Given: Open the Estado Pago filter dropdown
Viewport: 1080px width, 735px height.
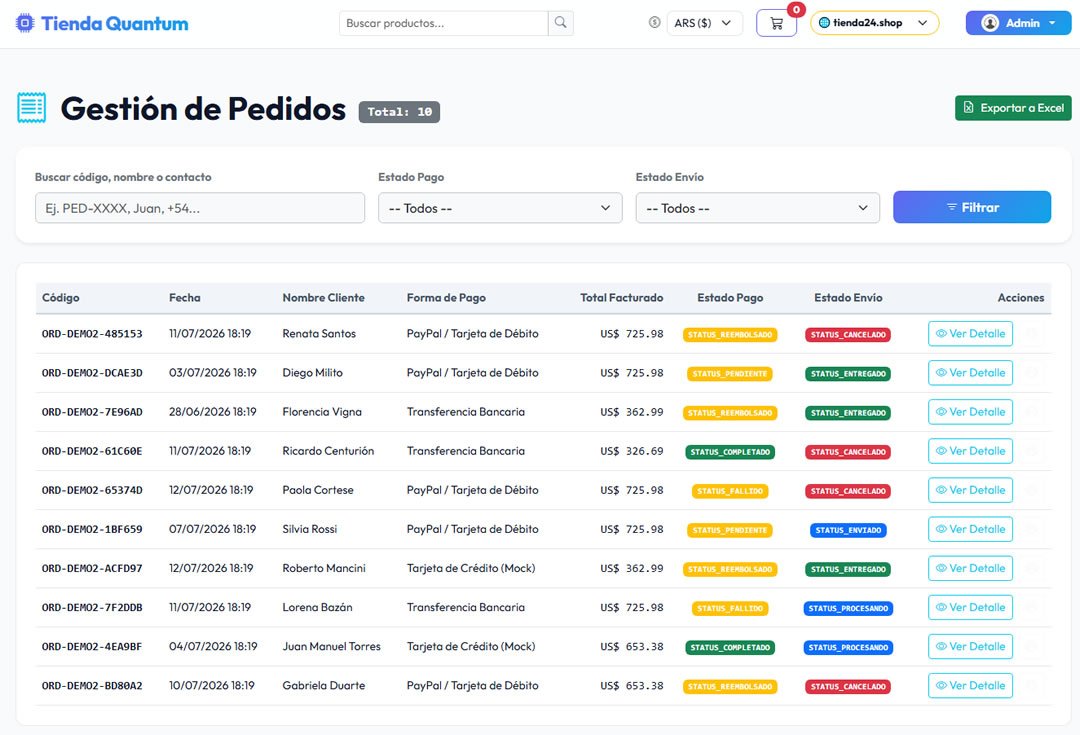Looking at the screenshot, I should [500, 208].
